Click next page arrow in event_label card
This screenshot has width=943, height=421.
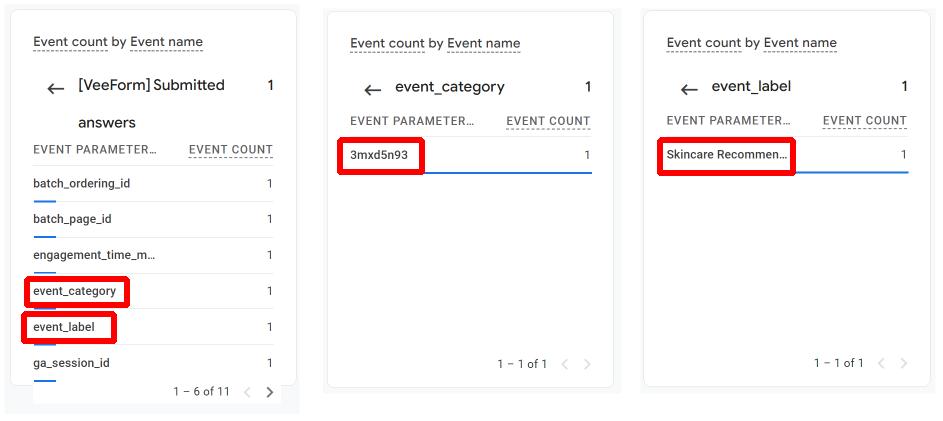903,363
